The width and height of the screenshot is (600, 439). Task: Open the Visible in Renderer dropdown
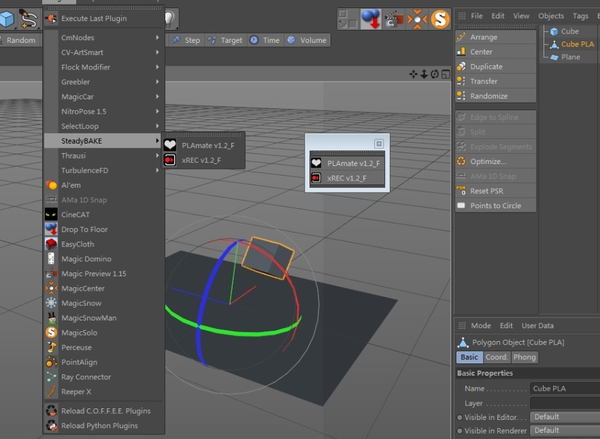click(563, 431)
